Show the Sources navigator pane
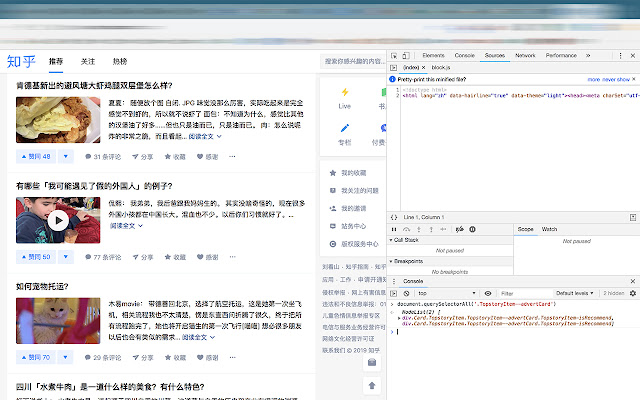The width and height of the screenshot is (640, 400). pos(393,67)
